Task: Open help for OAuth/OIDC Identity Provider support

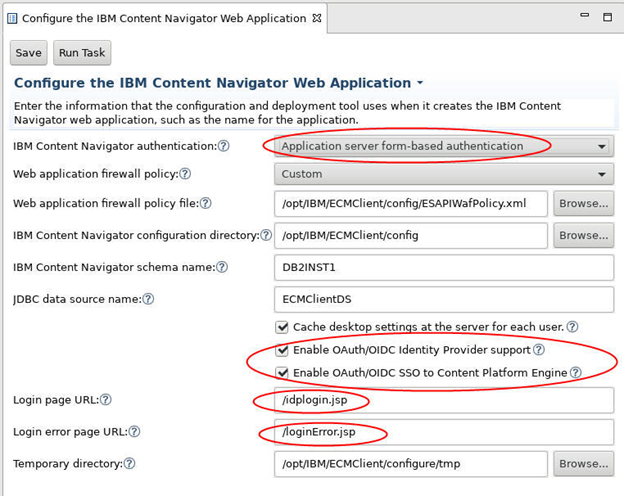Action: 539,350
